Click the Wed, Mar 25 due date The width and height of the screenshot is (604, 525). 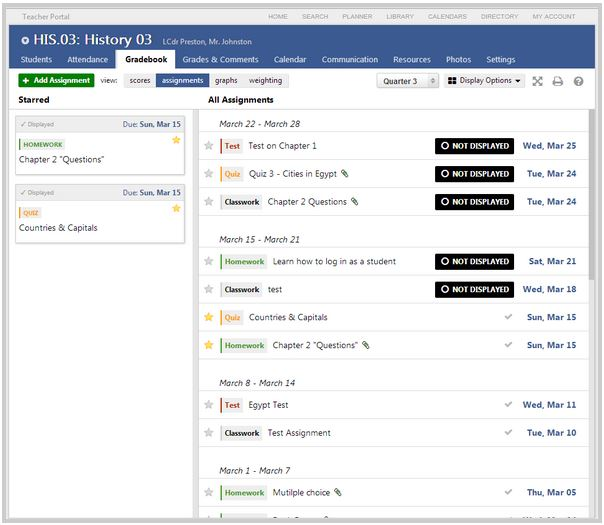pos(549,146)
